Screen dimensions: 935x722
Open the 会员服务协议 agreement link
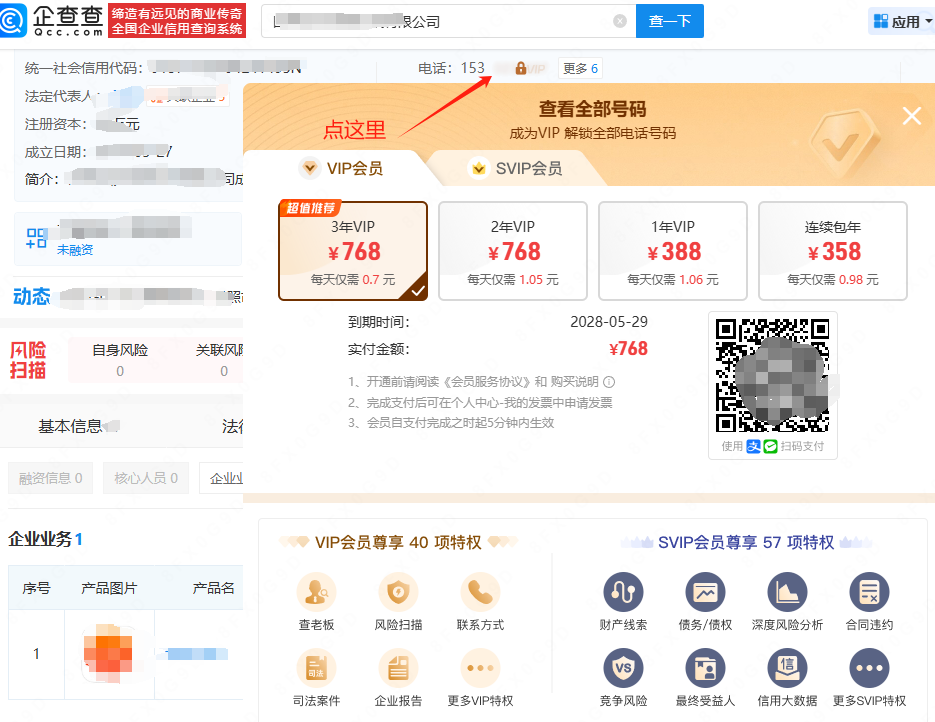point(487,382)
